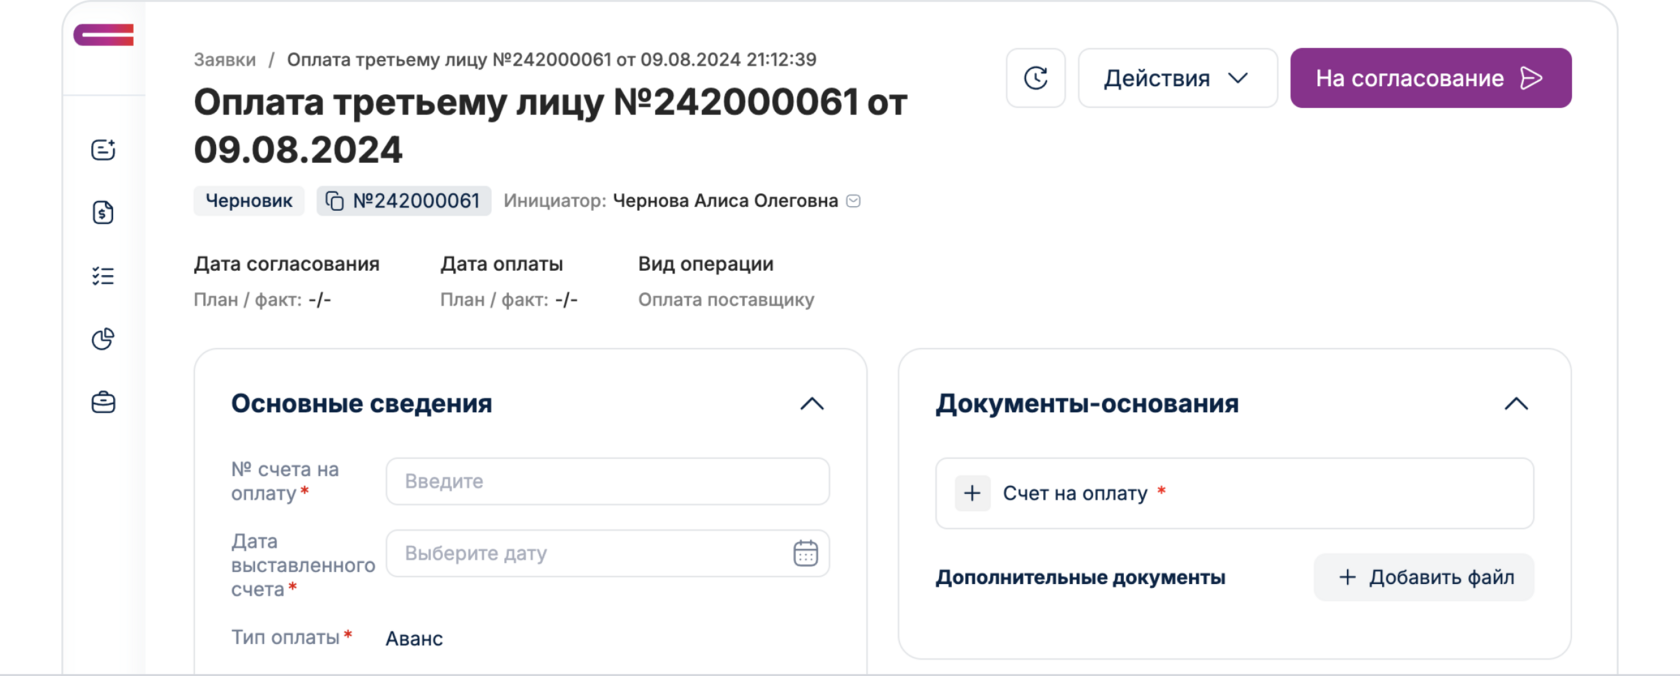Go to Заявки breadcrumb link
The image size is (1680, 676).
(x=225, y=60)
